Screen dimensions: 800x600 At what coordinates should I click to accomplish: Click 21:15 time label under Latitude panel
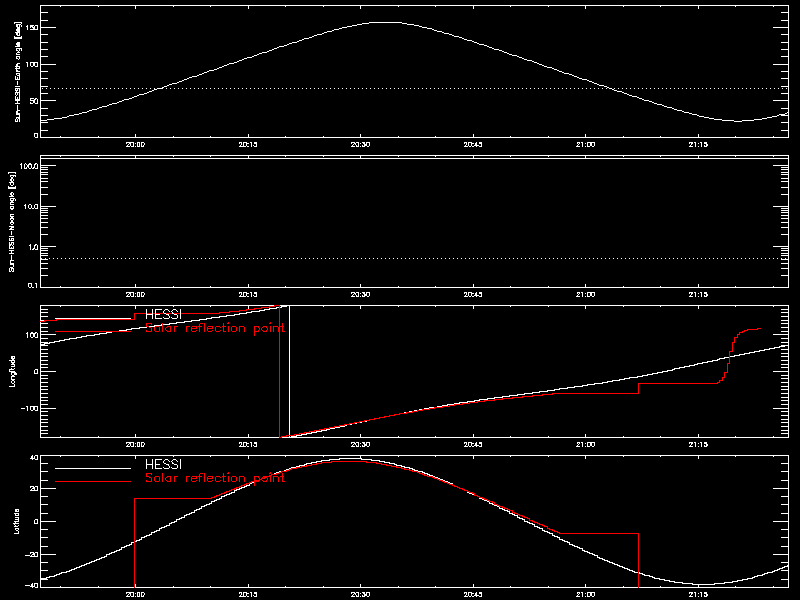tap(698, 594)
